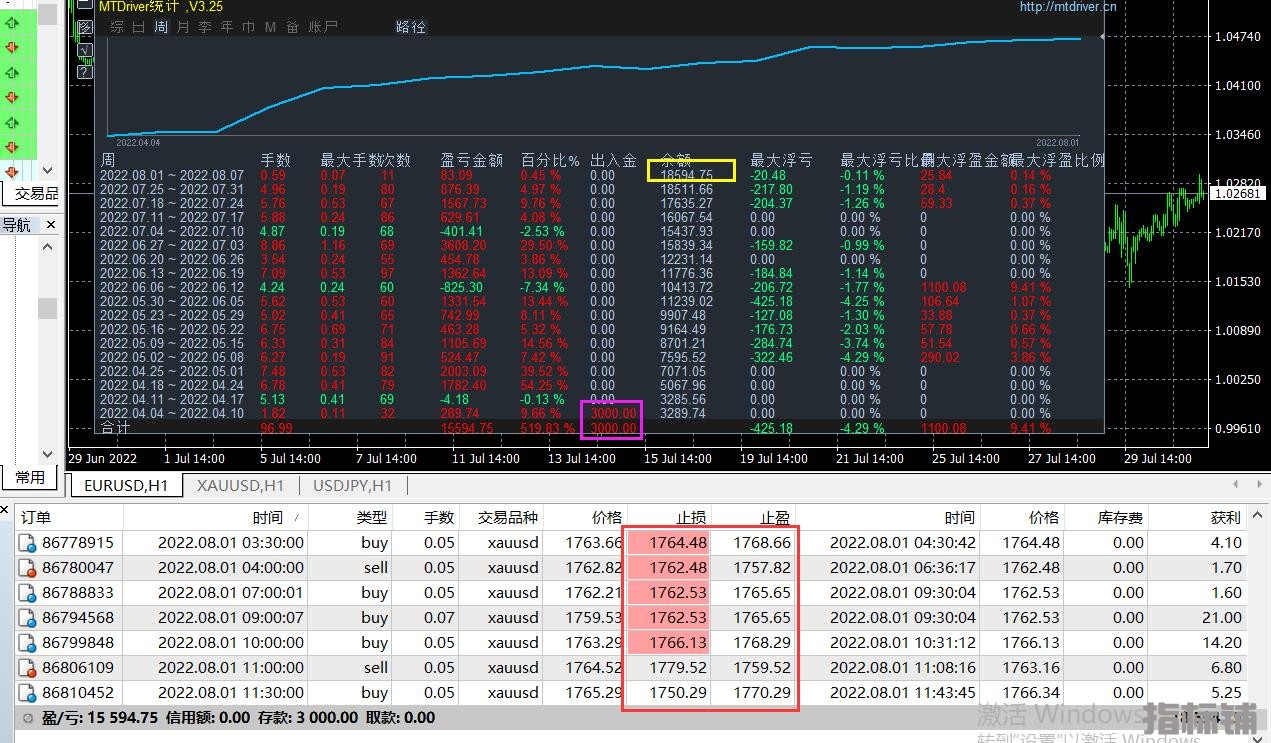Click the navigator scrollbar thumb
This screenshot has height=743, width=1271.
[47, 308]
